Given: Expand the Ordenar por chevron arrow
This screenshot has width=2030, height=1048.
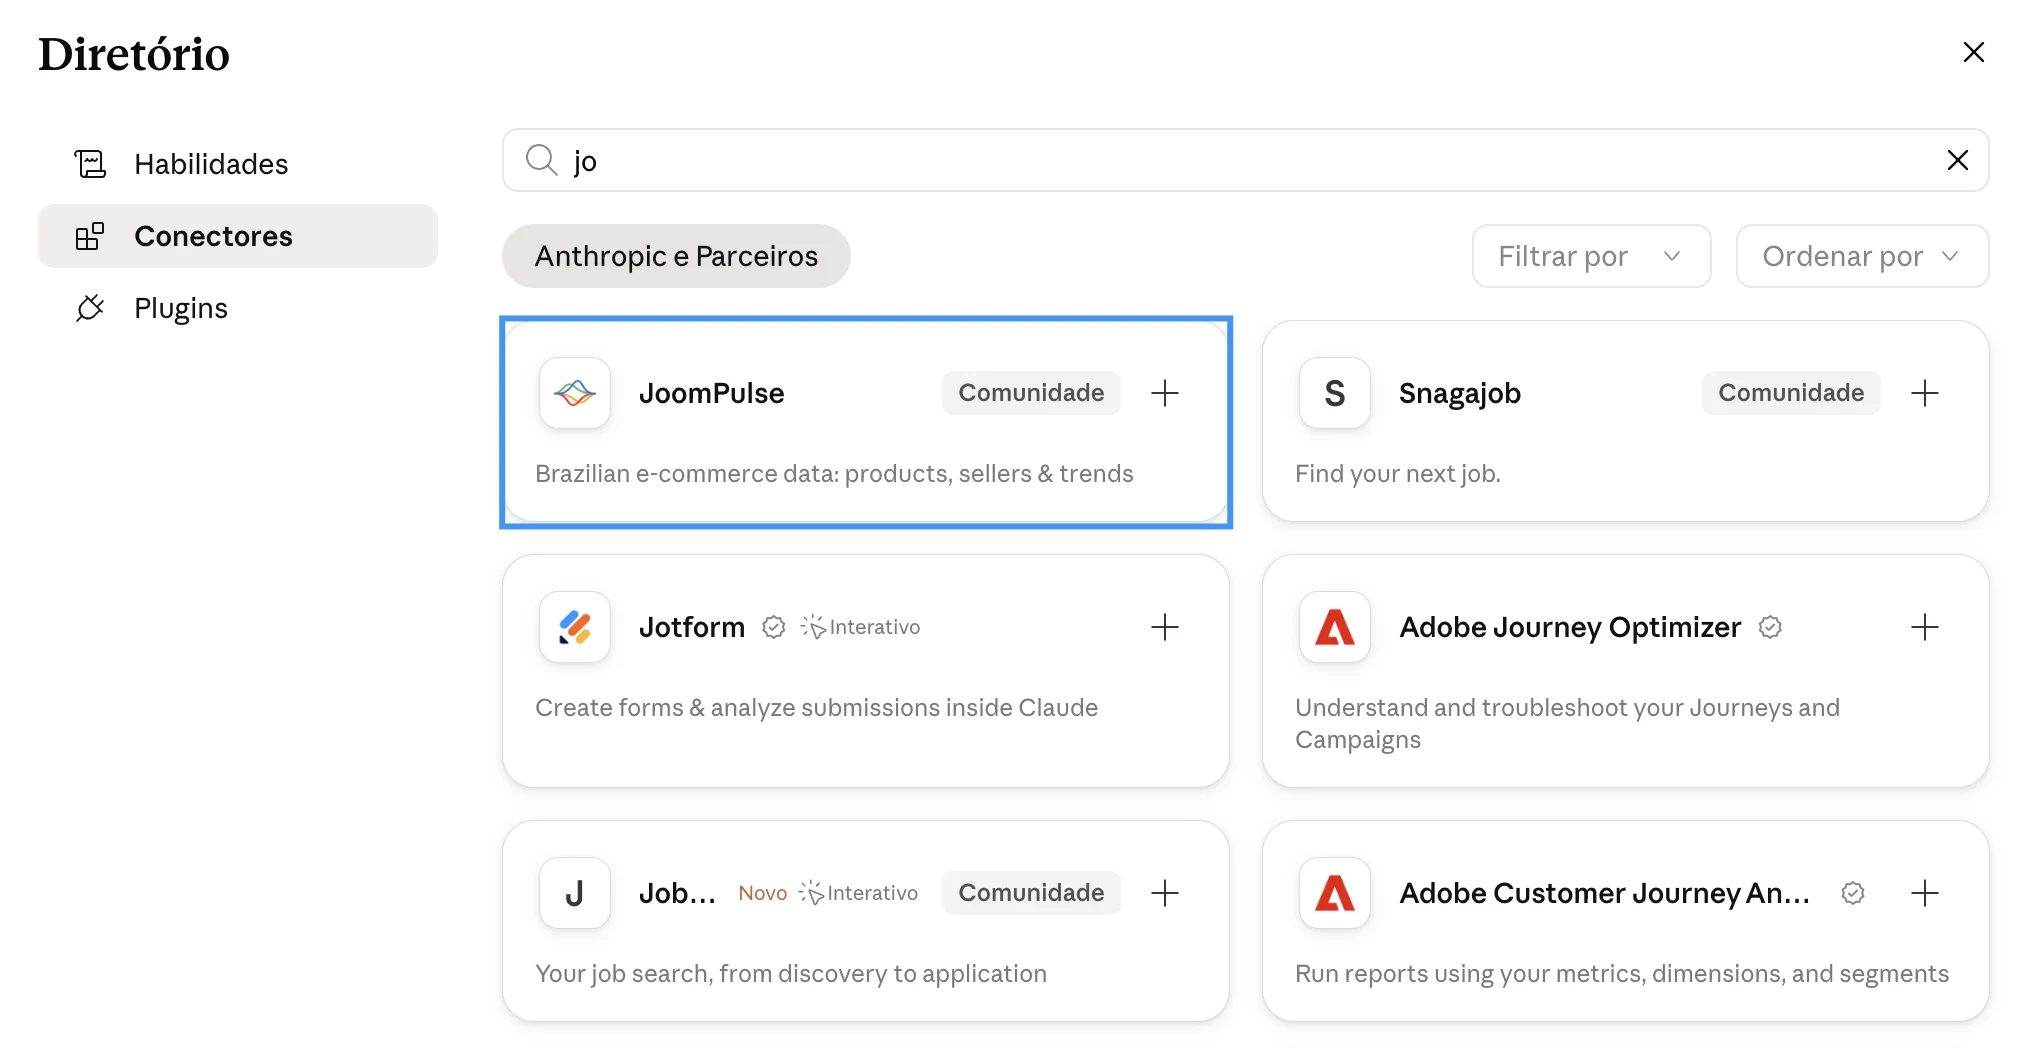Looking at the screenshot, I should (1950, 256).
